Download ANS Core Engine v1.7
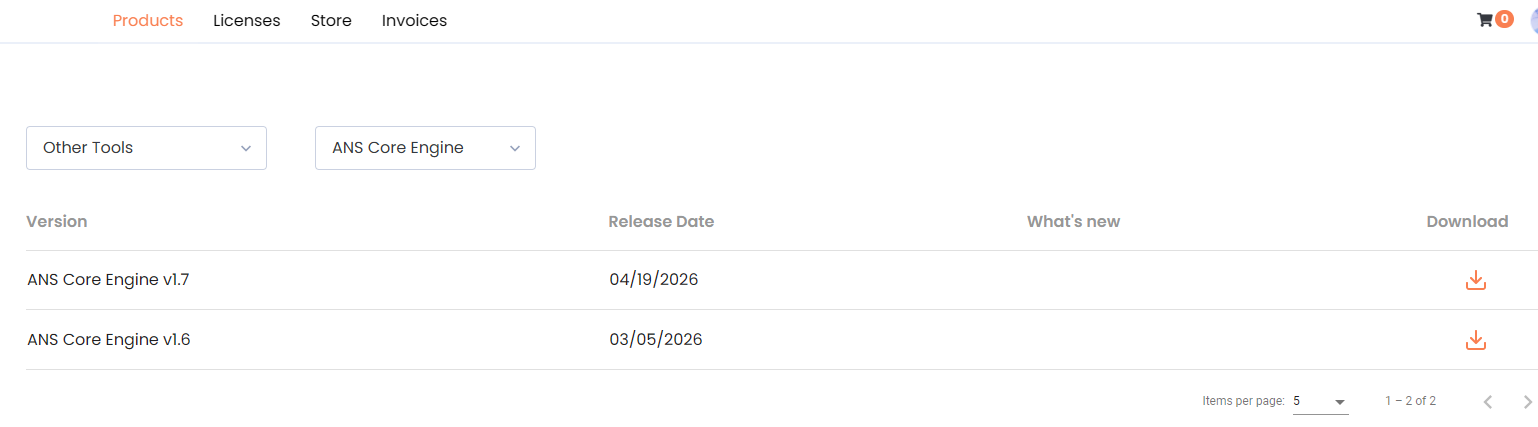 point(1475,280)
